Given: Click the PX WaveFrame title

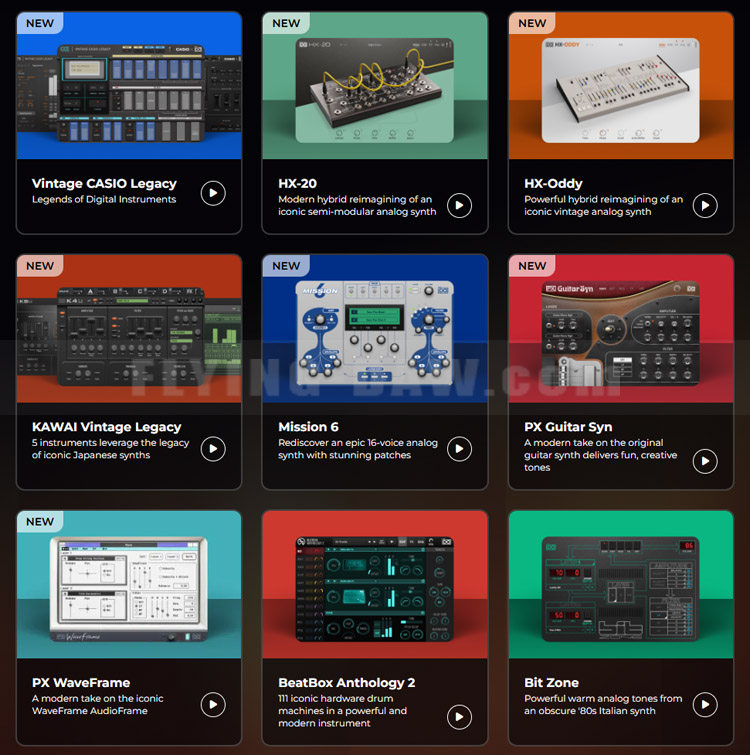Looking at the screenshot, I should (x=81, y=683).
